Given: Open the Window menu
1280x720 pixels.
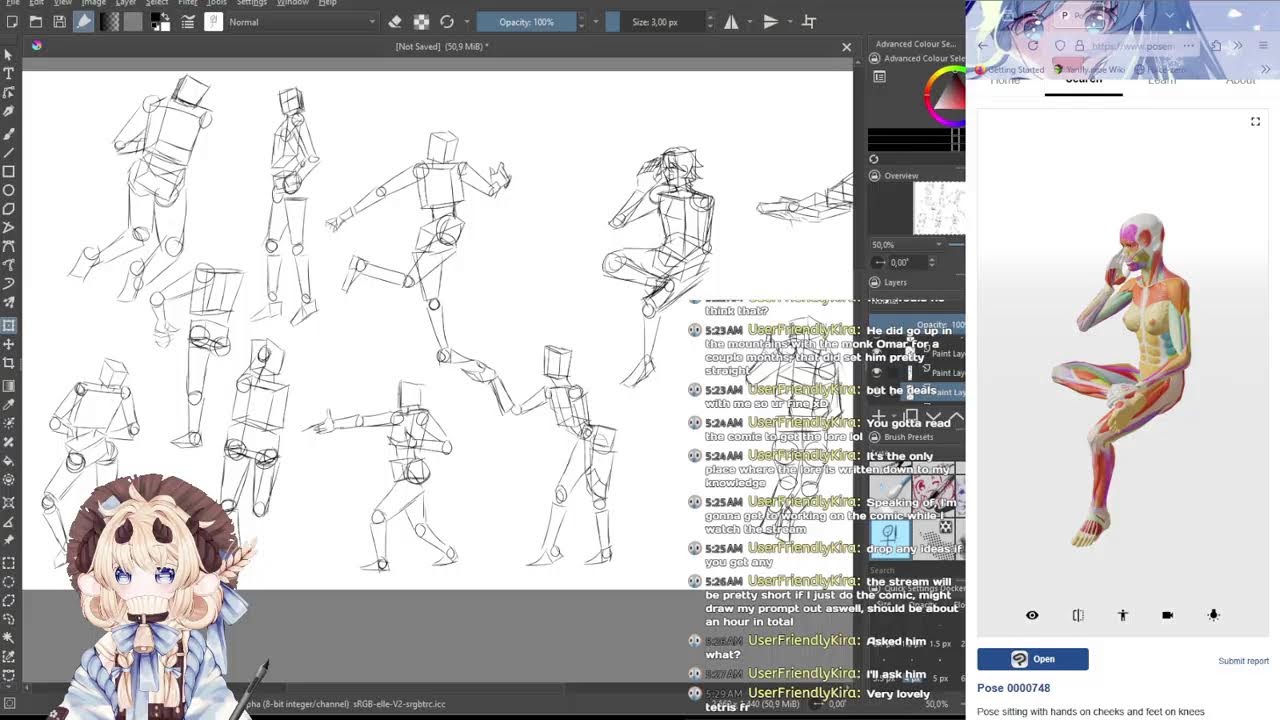Looking at the screenshot, I should (293, 3).
